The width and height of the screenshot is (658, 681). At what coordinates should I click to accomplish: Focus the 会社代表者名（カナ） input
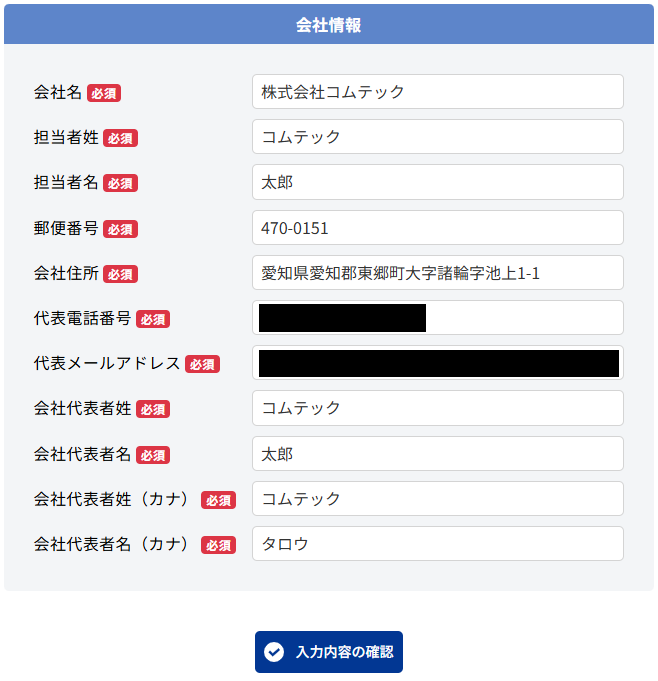pos(437,544)
